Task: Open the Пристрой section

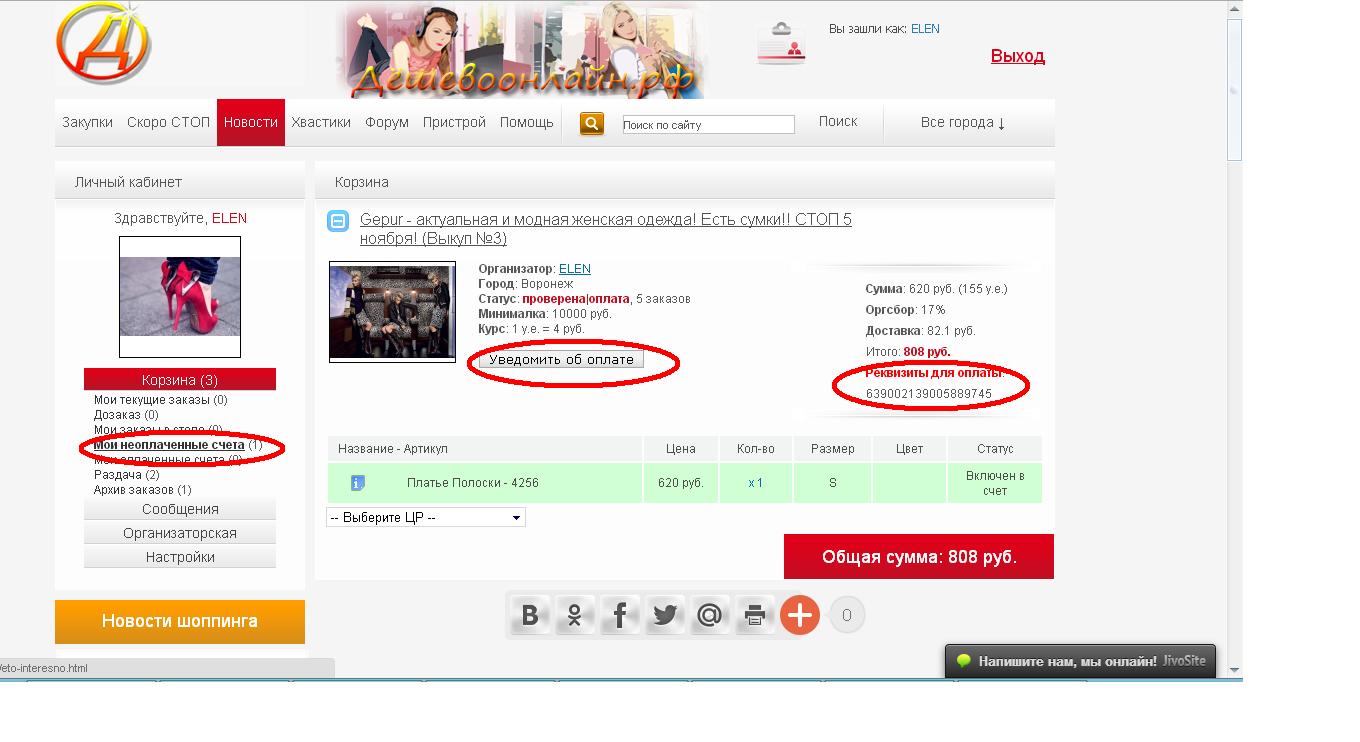Action: tap(454, 122)
